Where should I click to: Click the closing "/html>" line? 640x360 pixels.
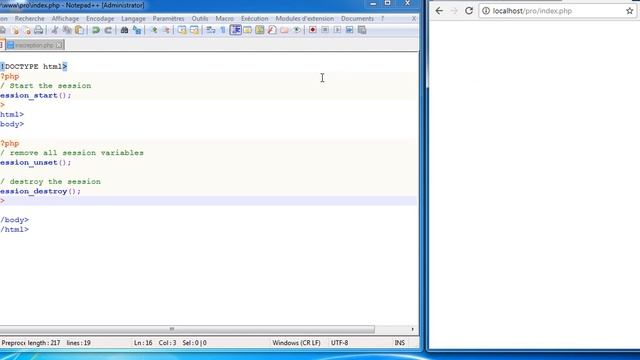pos(14,229)
